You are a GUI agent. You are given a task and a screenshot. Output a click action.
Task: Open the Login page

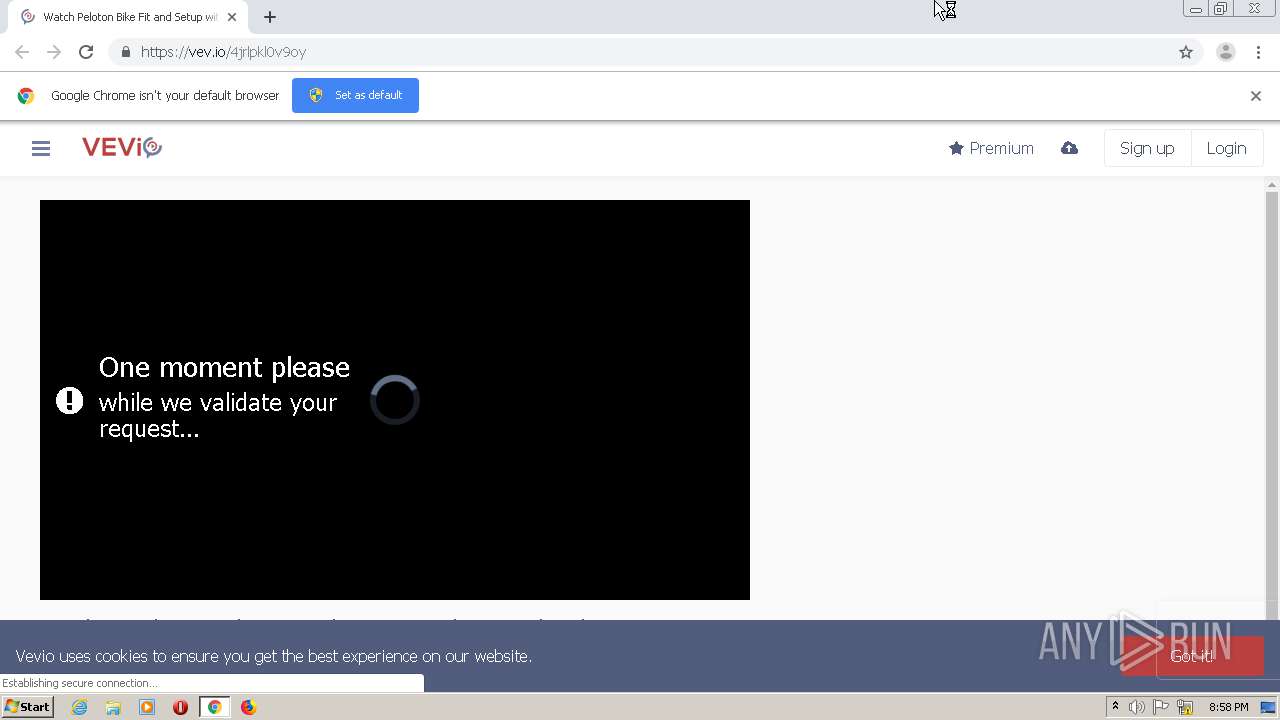[x=1226, y=148]
